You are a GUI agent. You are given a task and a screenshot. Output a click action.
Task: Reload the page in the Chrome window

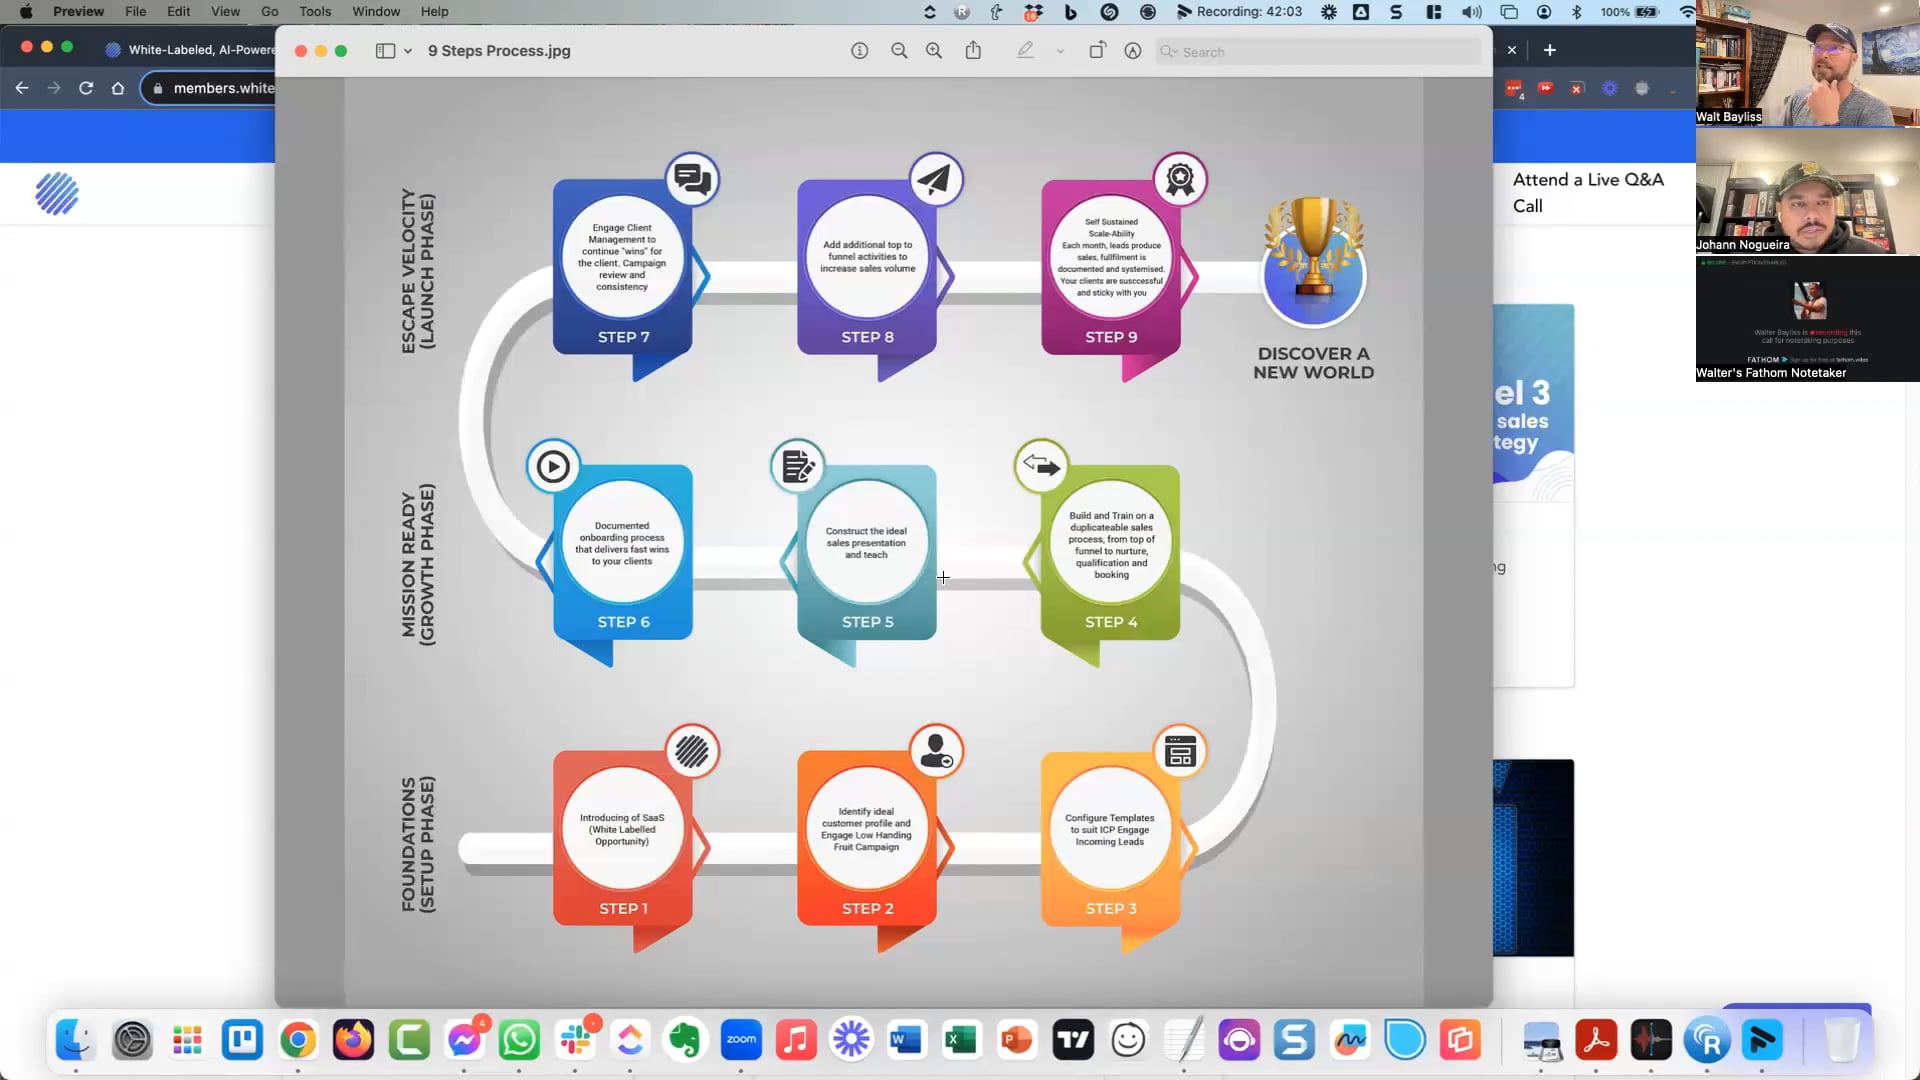(86, 88)
